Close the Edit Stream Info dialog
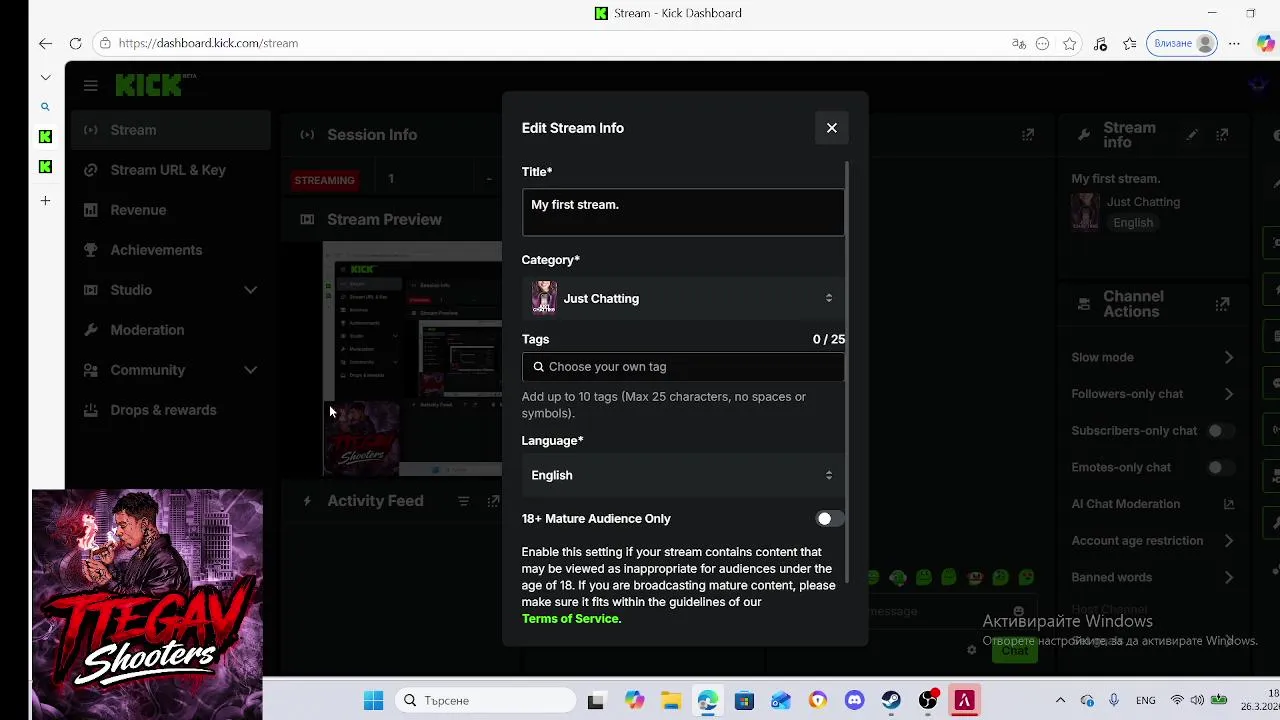The width and height of the screenshot is (1280, 720). click(831, 128)
